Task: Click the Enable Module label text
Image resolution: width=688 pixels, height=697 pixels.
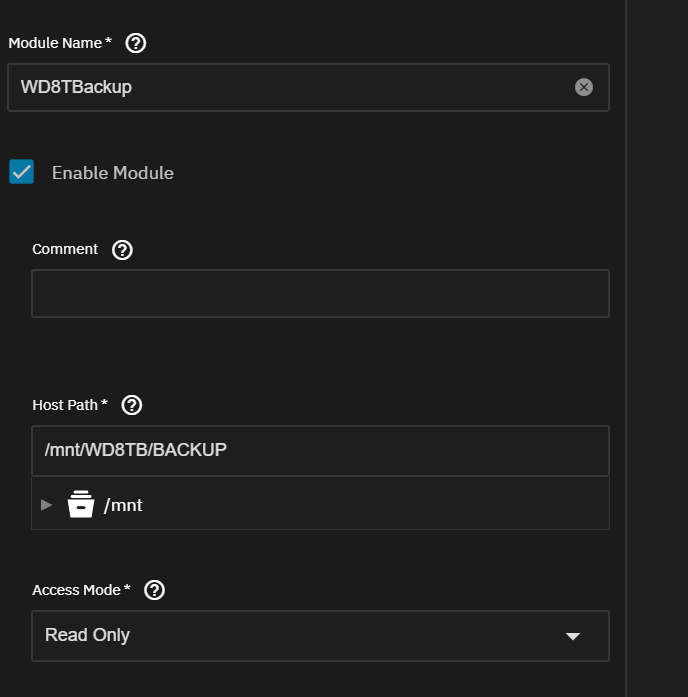Action: 112,173
